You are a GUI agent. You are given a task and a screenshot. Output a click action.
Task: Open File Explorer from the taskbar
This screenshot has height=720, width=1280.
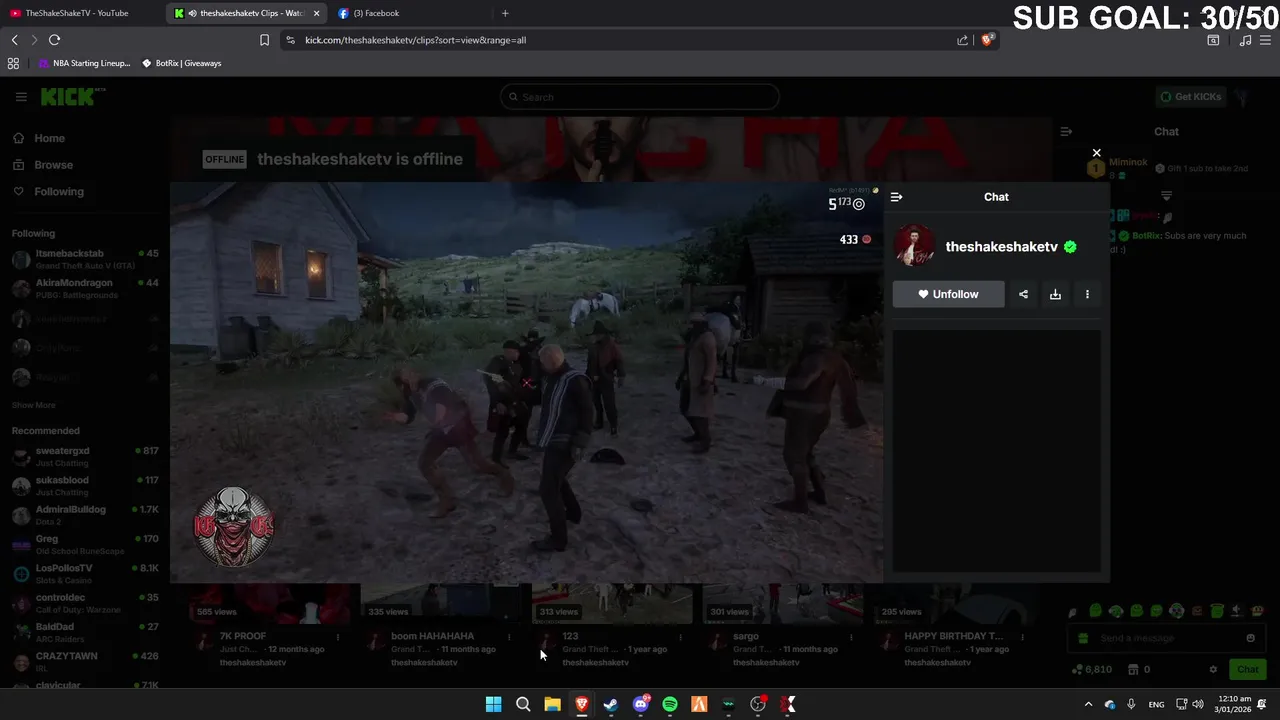click(x=552, y=704)
